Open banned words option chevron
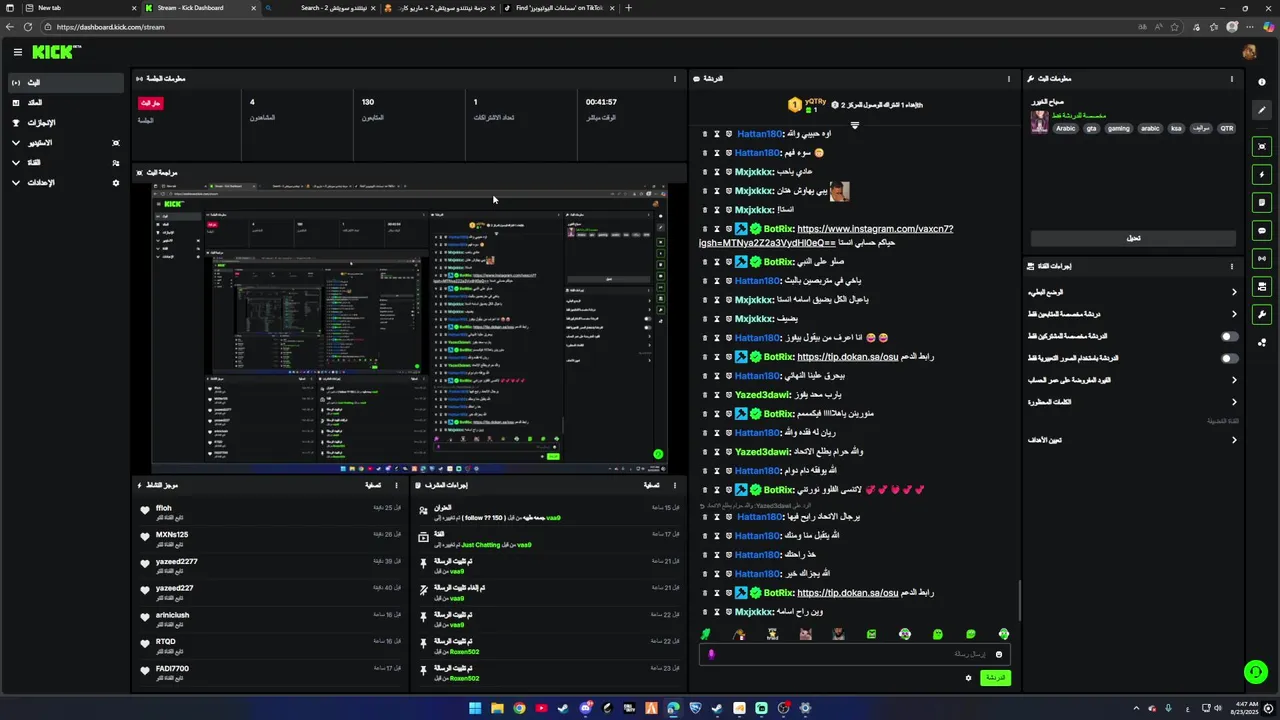1280x720 pixels. (1234, 402)
